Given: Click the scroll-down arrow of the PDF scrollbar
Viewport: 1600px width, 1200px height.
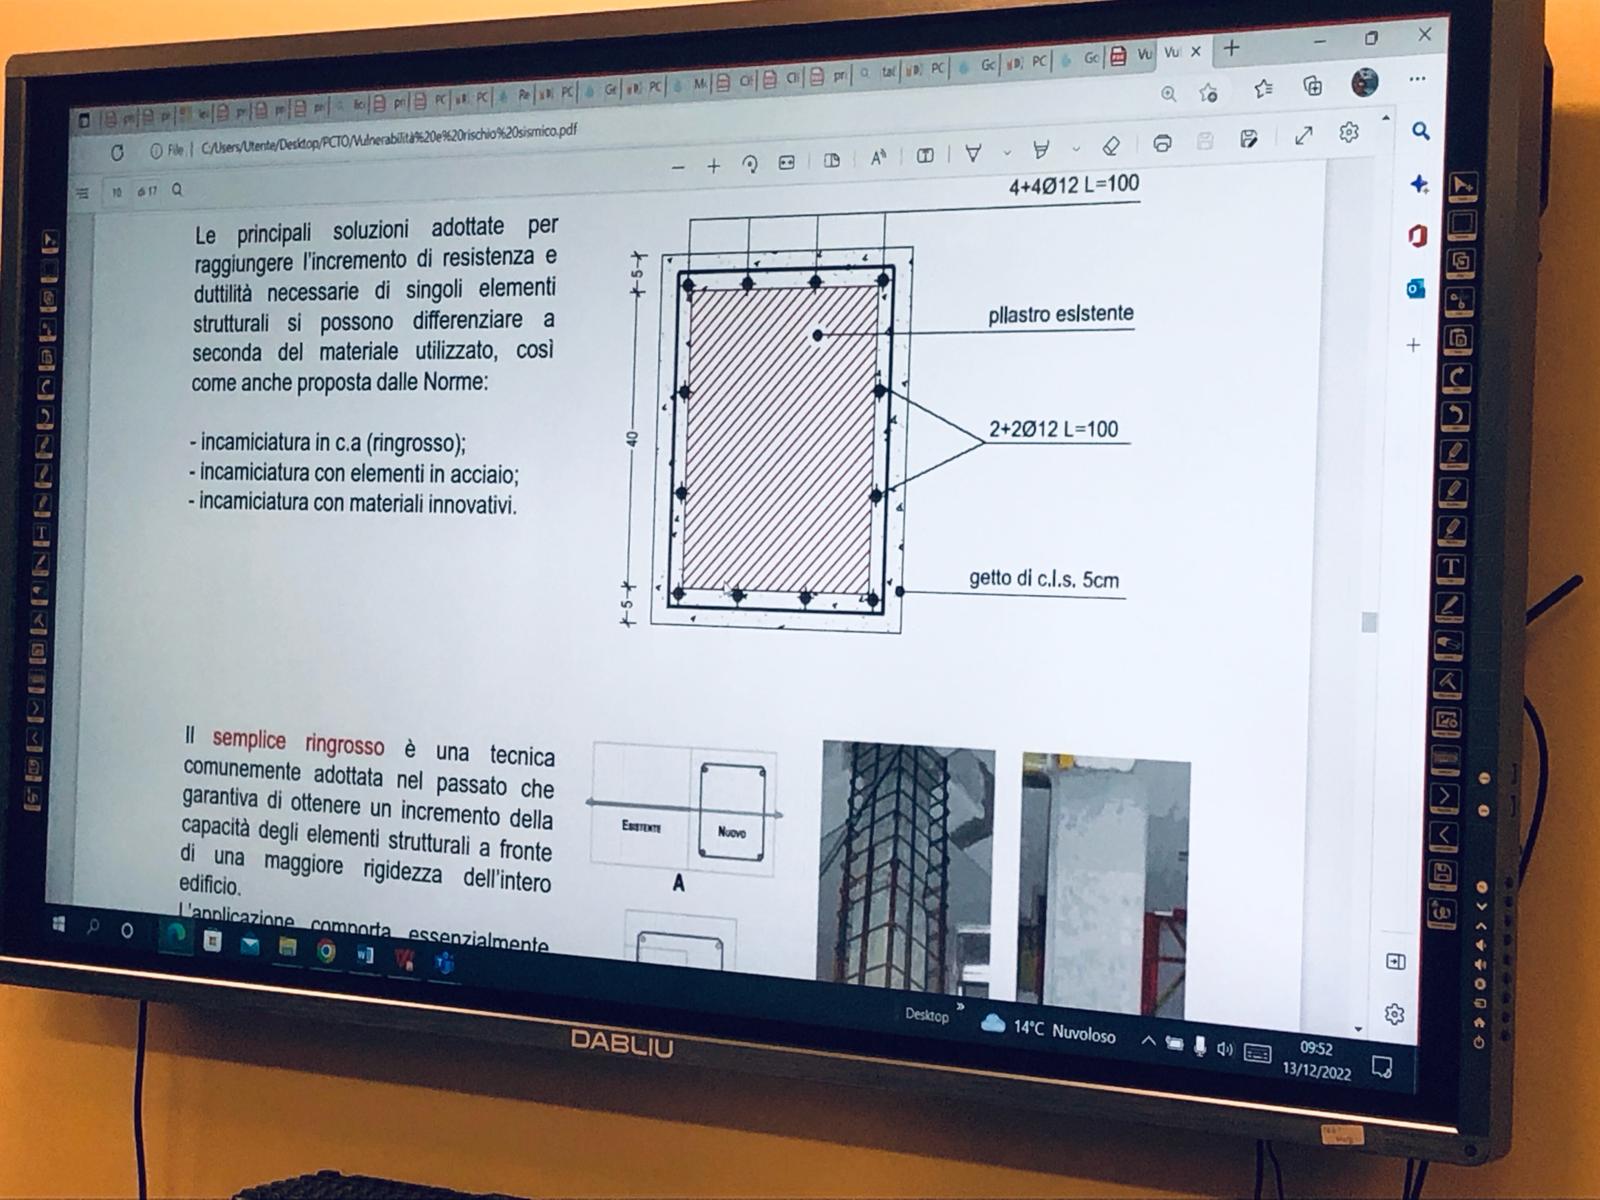Looking at the screenshot, I should coord(1358,1028).
